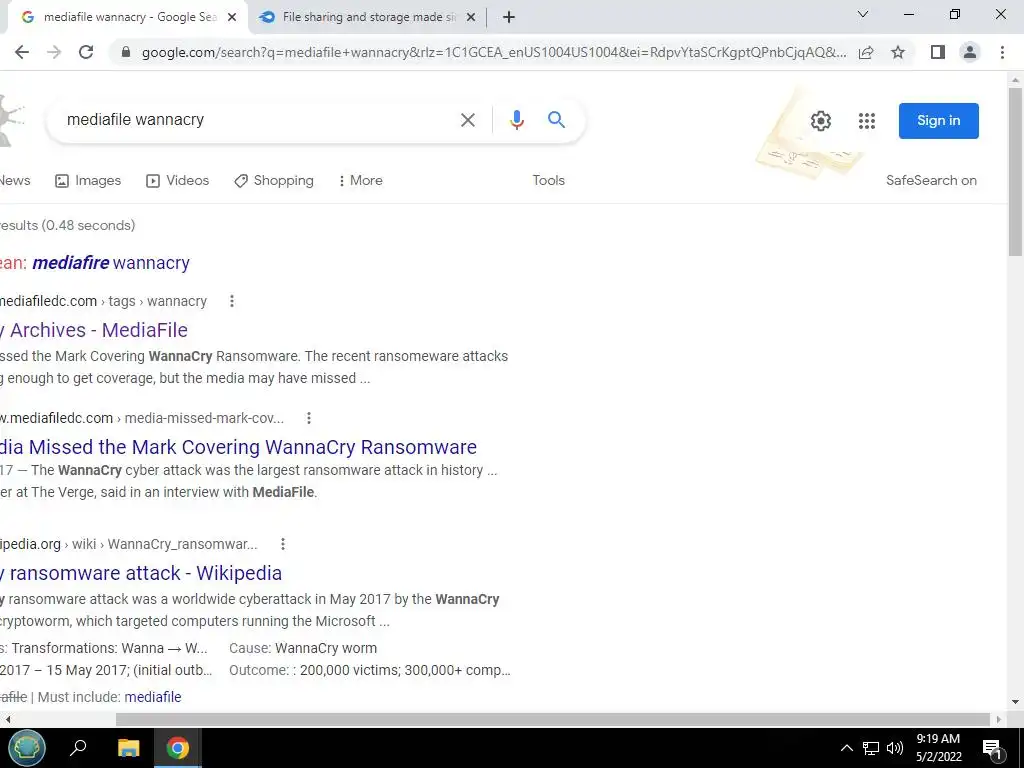Toggle the Chrome side panel
The height and width of the screenshot is (768, 1024).
coord(938,52)
